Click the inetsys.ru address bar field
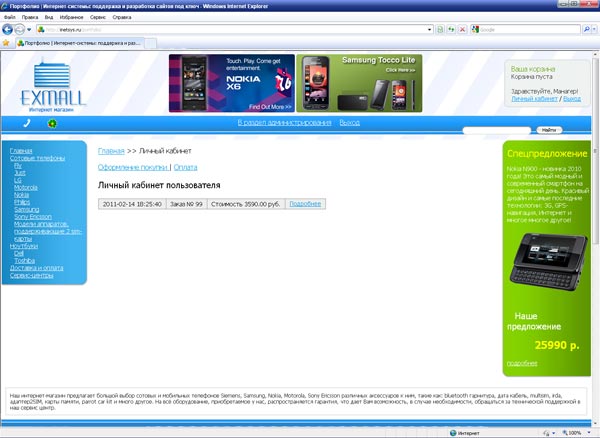Screen dimensions: 600x438 pyautogui.click(x=235, y=29)
